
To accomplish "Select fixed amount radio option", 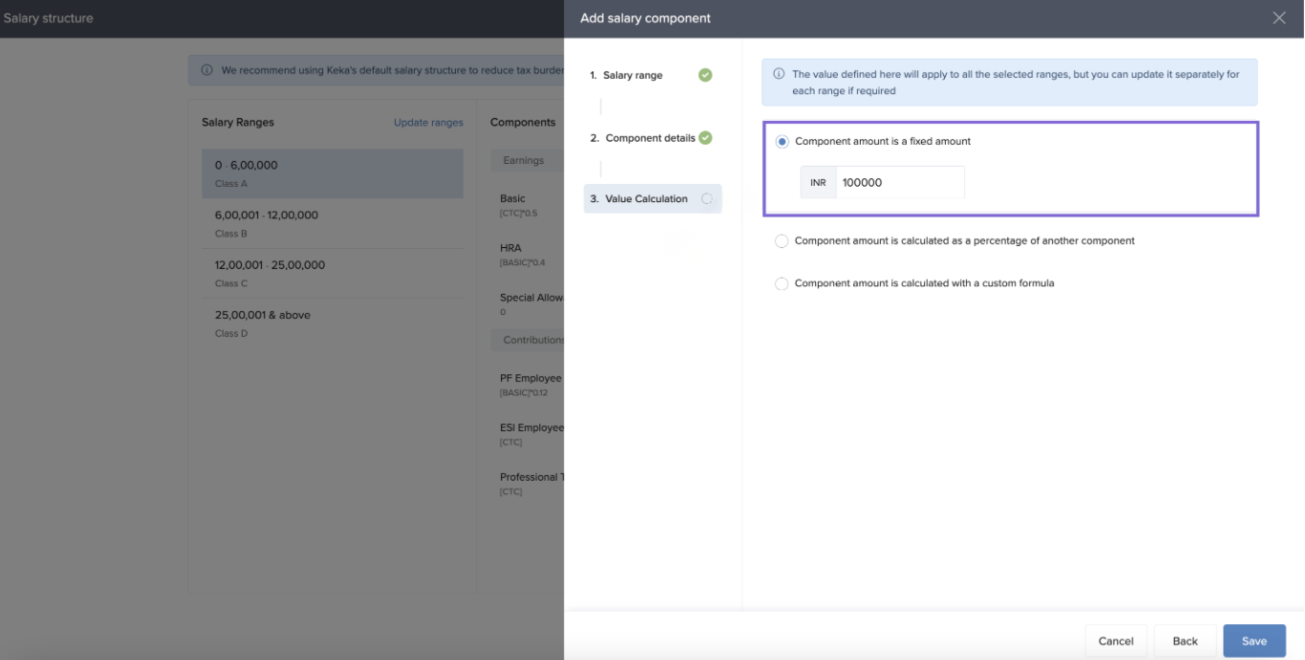I will click(x=782, y=142).
